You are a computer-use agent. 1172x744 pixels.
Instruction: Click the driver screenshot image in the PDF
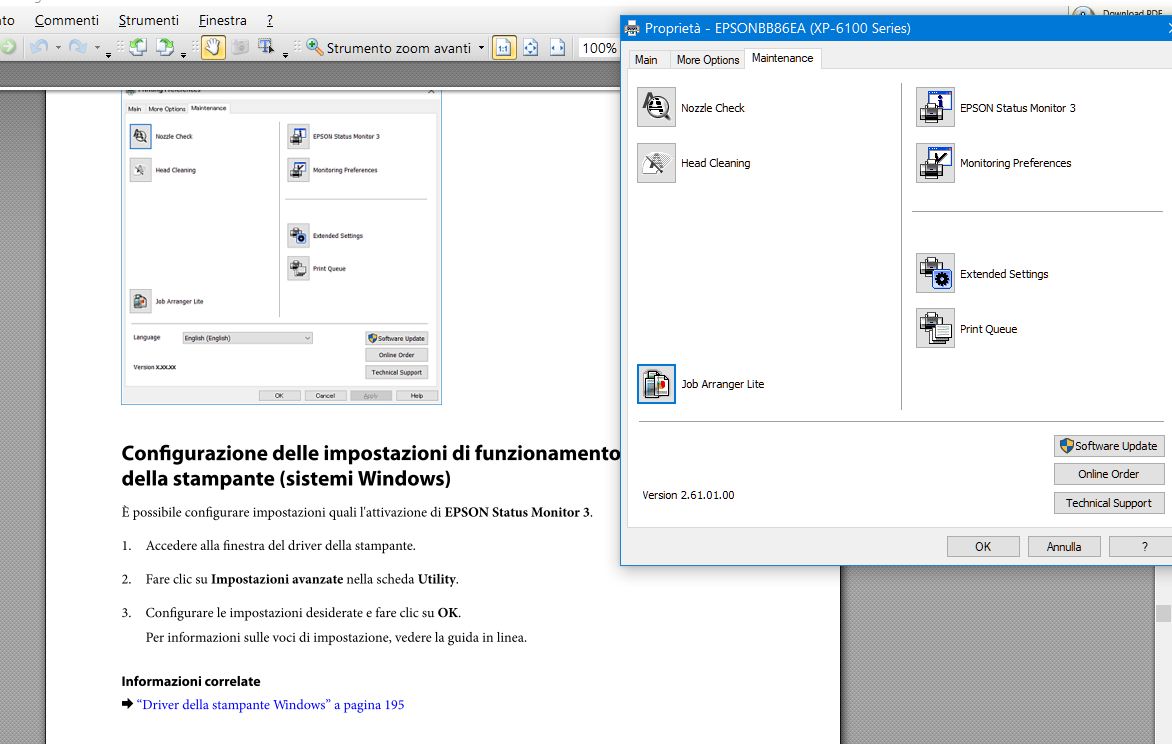(x=281, y=247)
